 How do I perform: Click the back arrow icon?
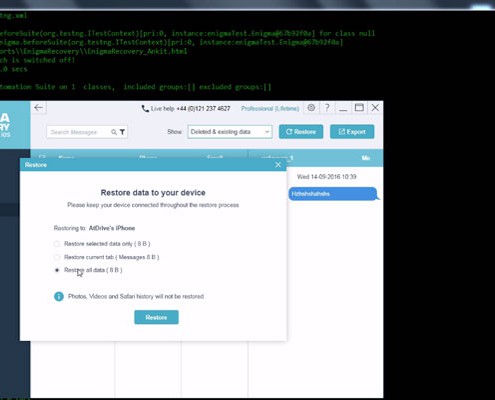point(38,108)
